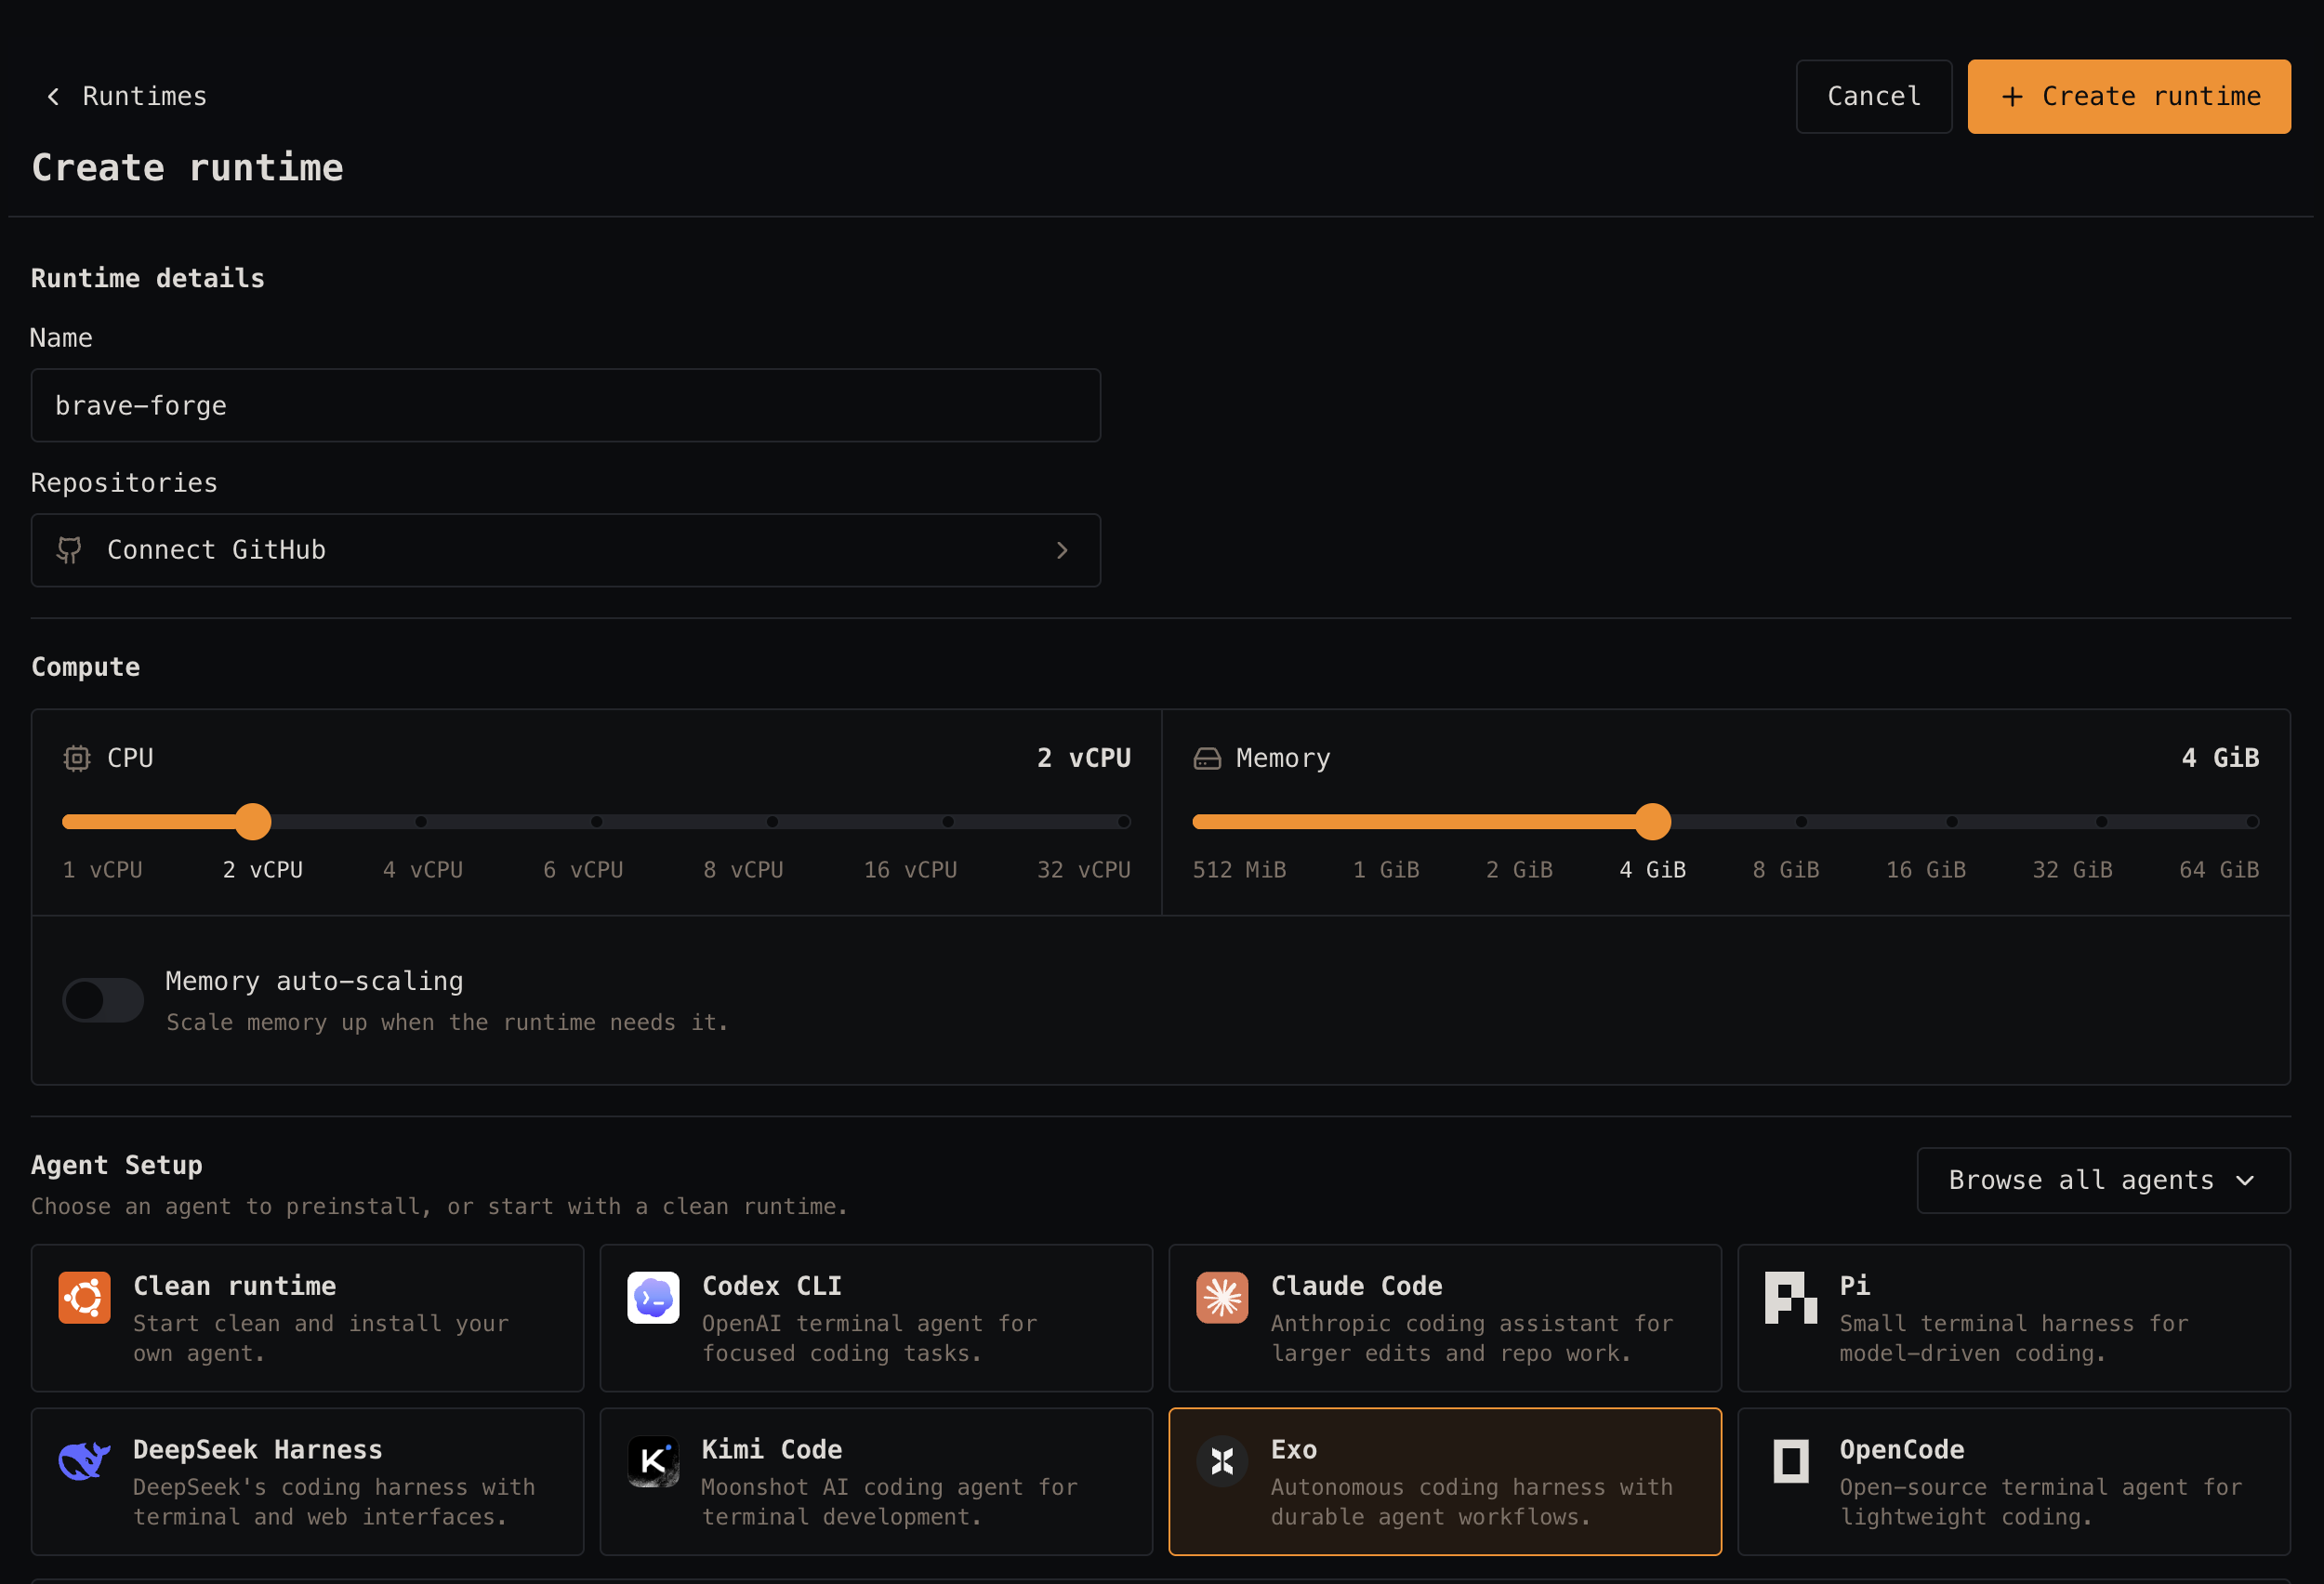Choose the Clean runtime card

307,1317
